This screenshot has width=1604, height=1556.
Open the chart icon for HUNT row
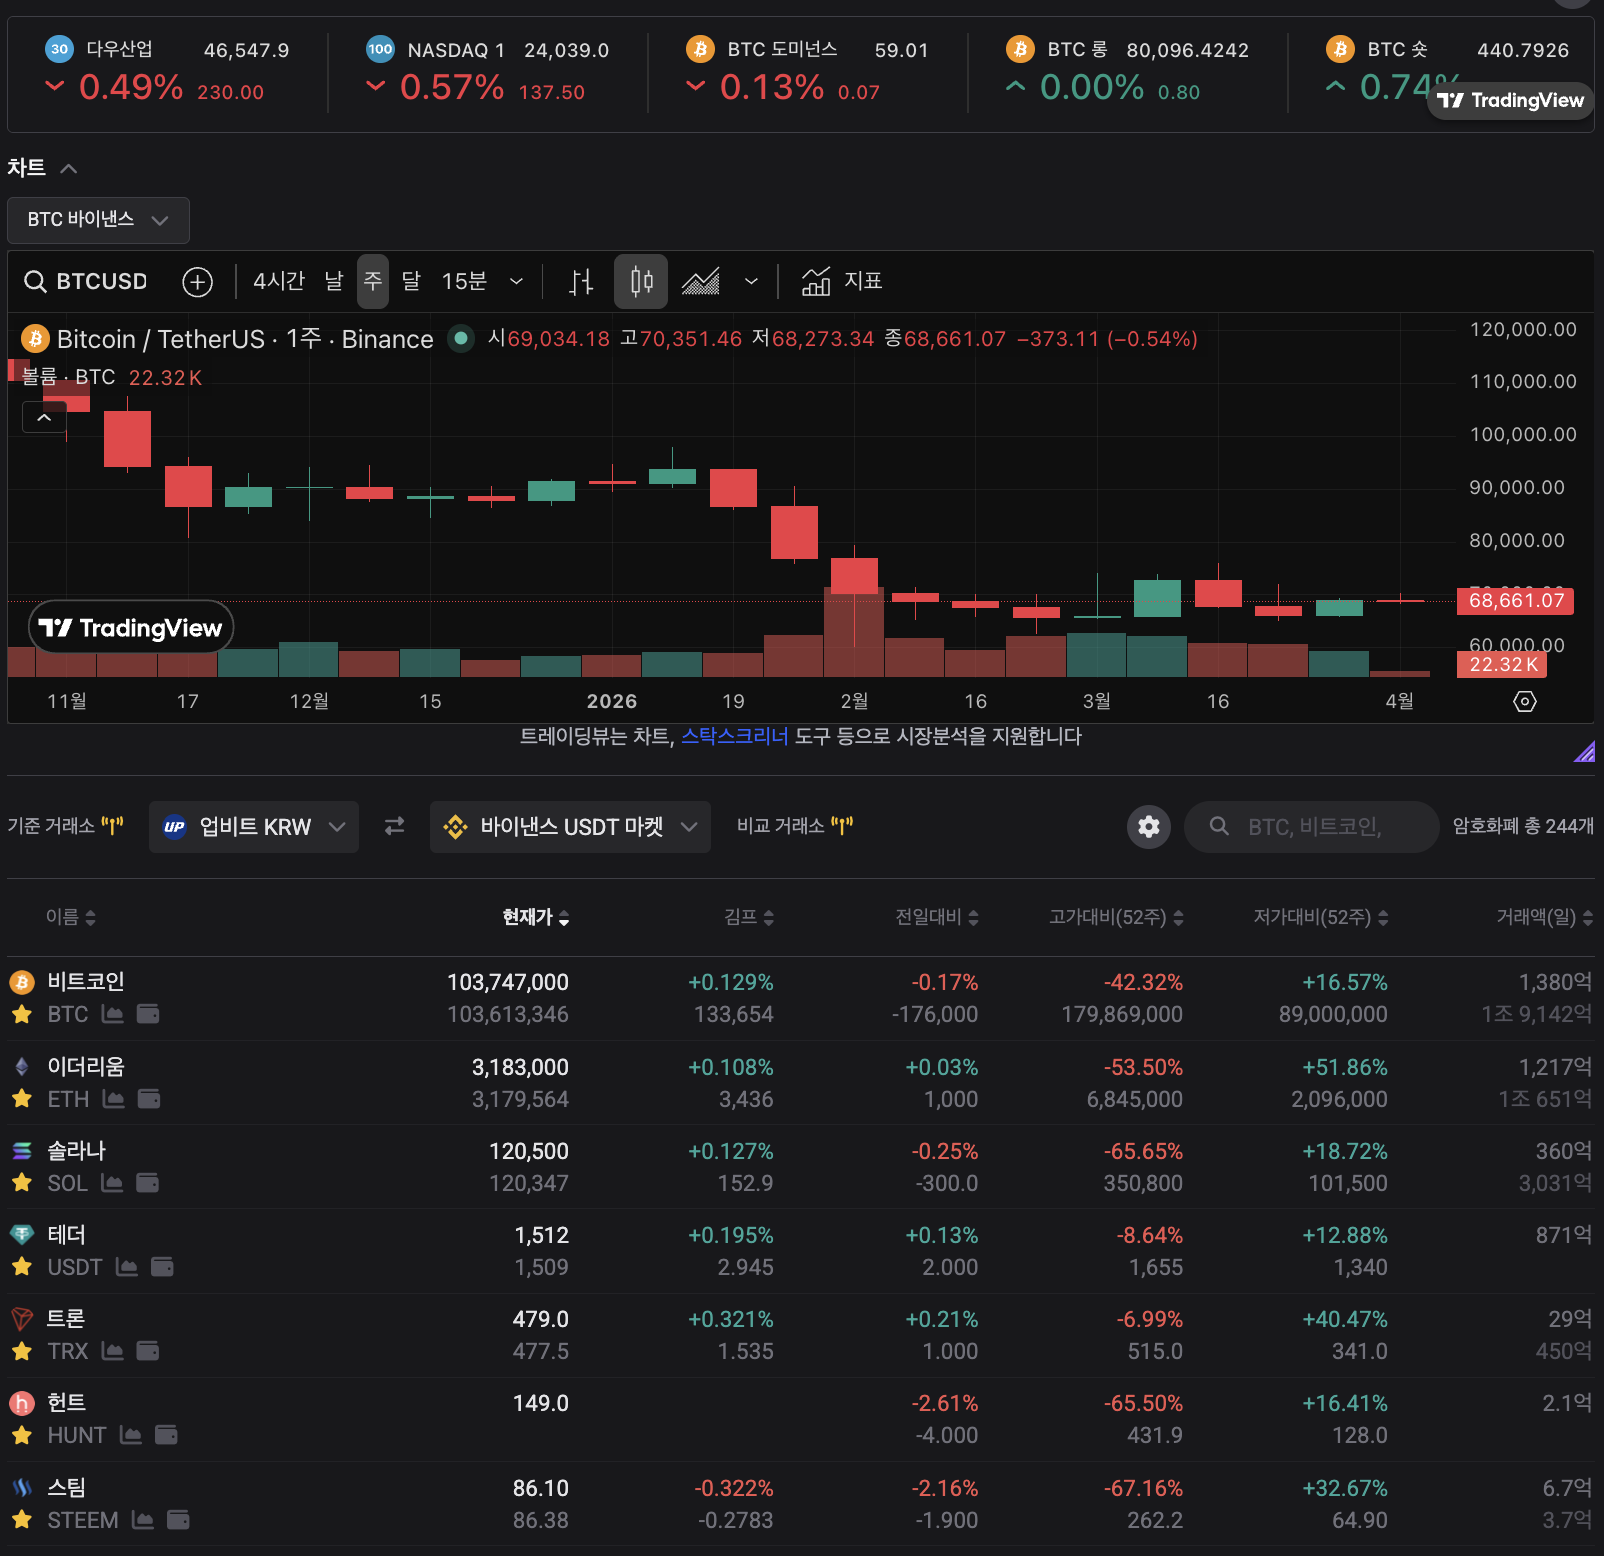click(131, 1436)
